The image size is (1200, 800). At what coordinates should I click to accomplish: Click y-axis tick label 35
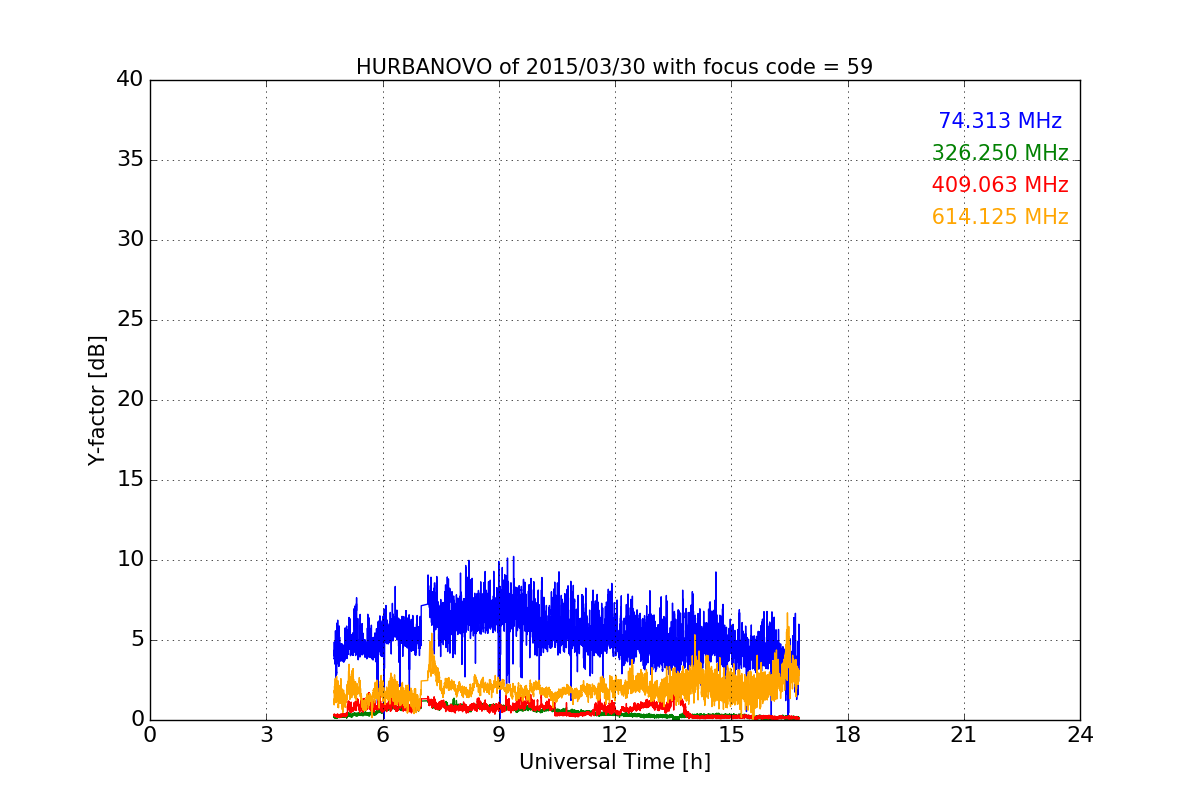coord(130,160)
